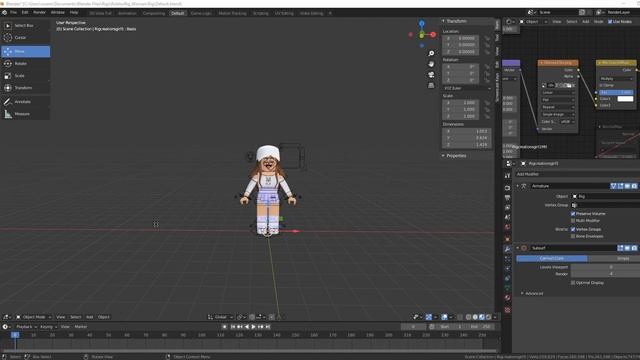Image resolution: width=640 pixels, height=360 pixels.
Task: Open the File menu
Action: pyautogui.click(x=13, y=13)
